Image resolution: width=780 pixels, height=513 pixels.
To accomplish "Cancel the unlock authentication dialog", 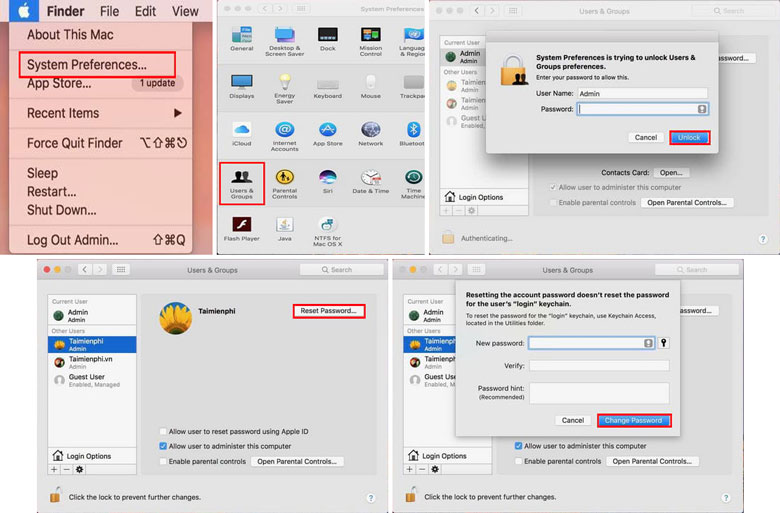I will pyautogui.click(x=646, y=137).
